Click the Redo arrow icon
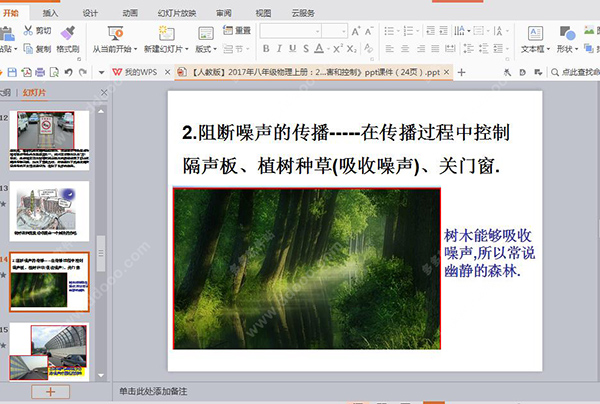 coord(82,72)
